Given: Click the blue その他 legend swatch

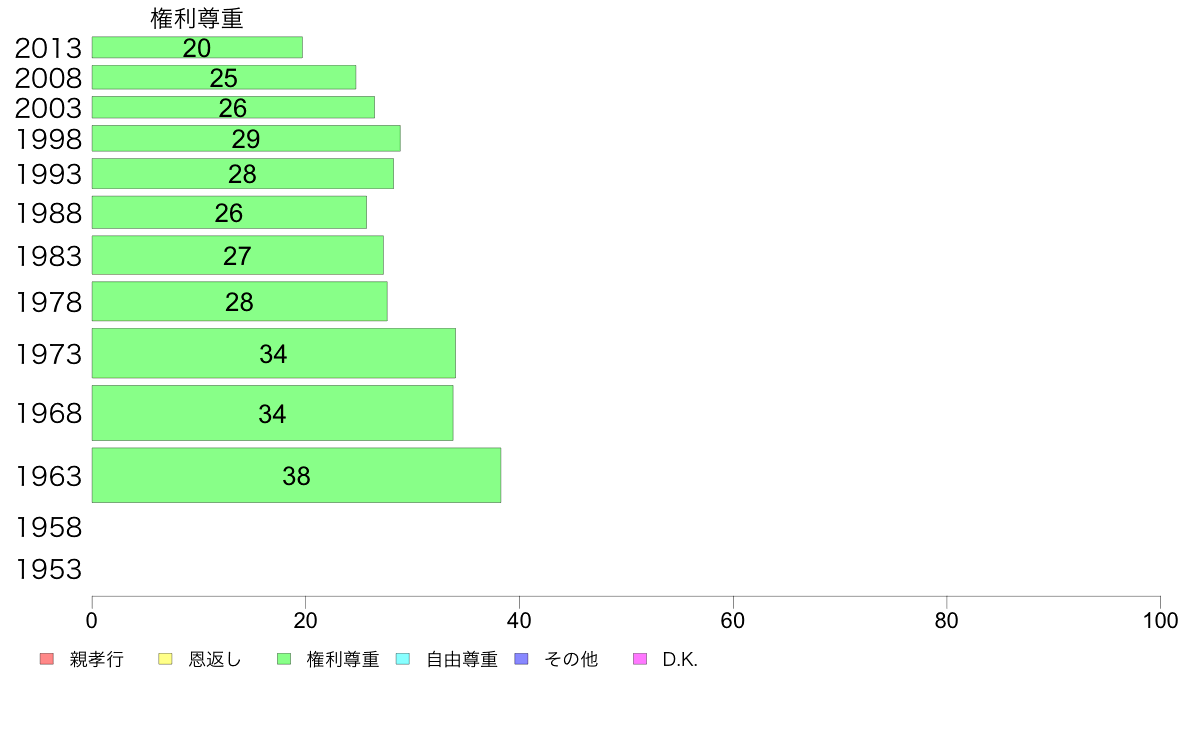Looking at the screenshot, I should click(521, 659).
